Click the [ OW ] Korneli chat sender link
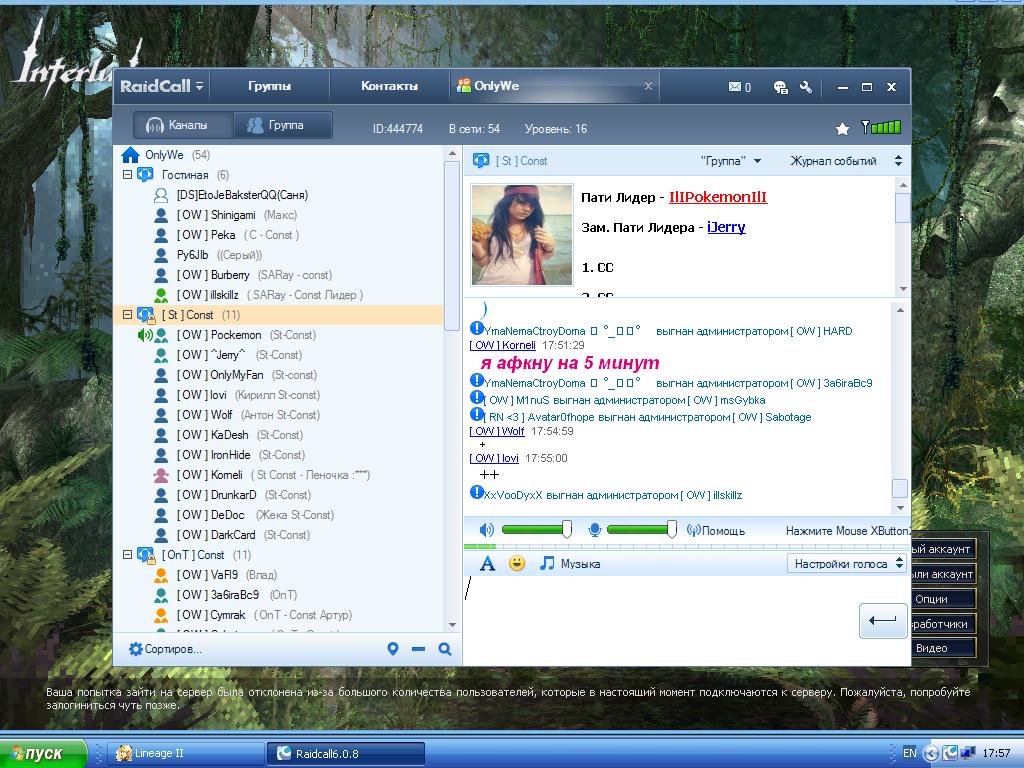This screenshot has width=1024, height=768. (502, 345)
